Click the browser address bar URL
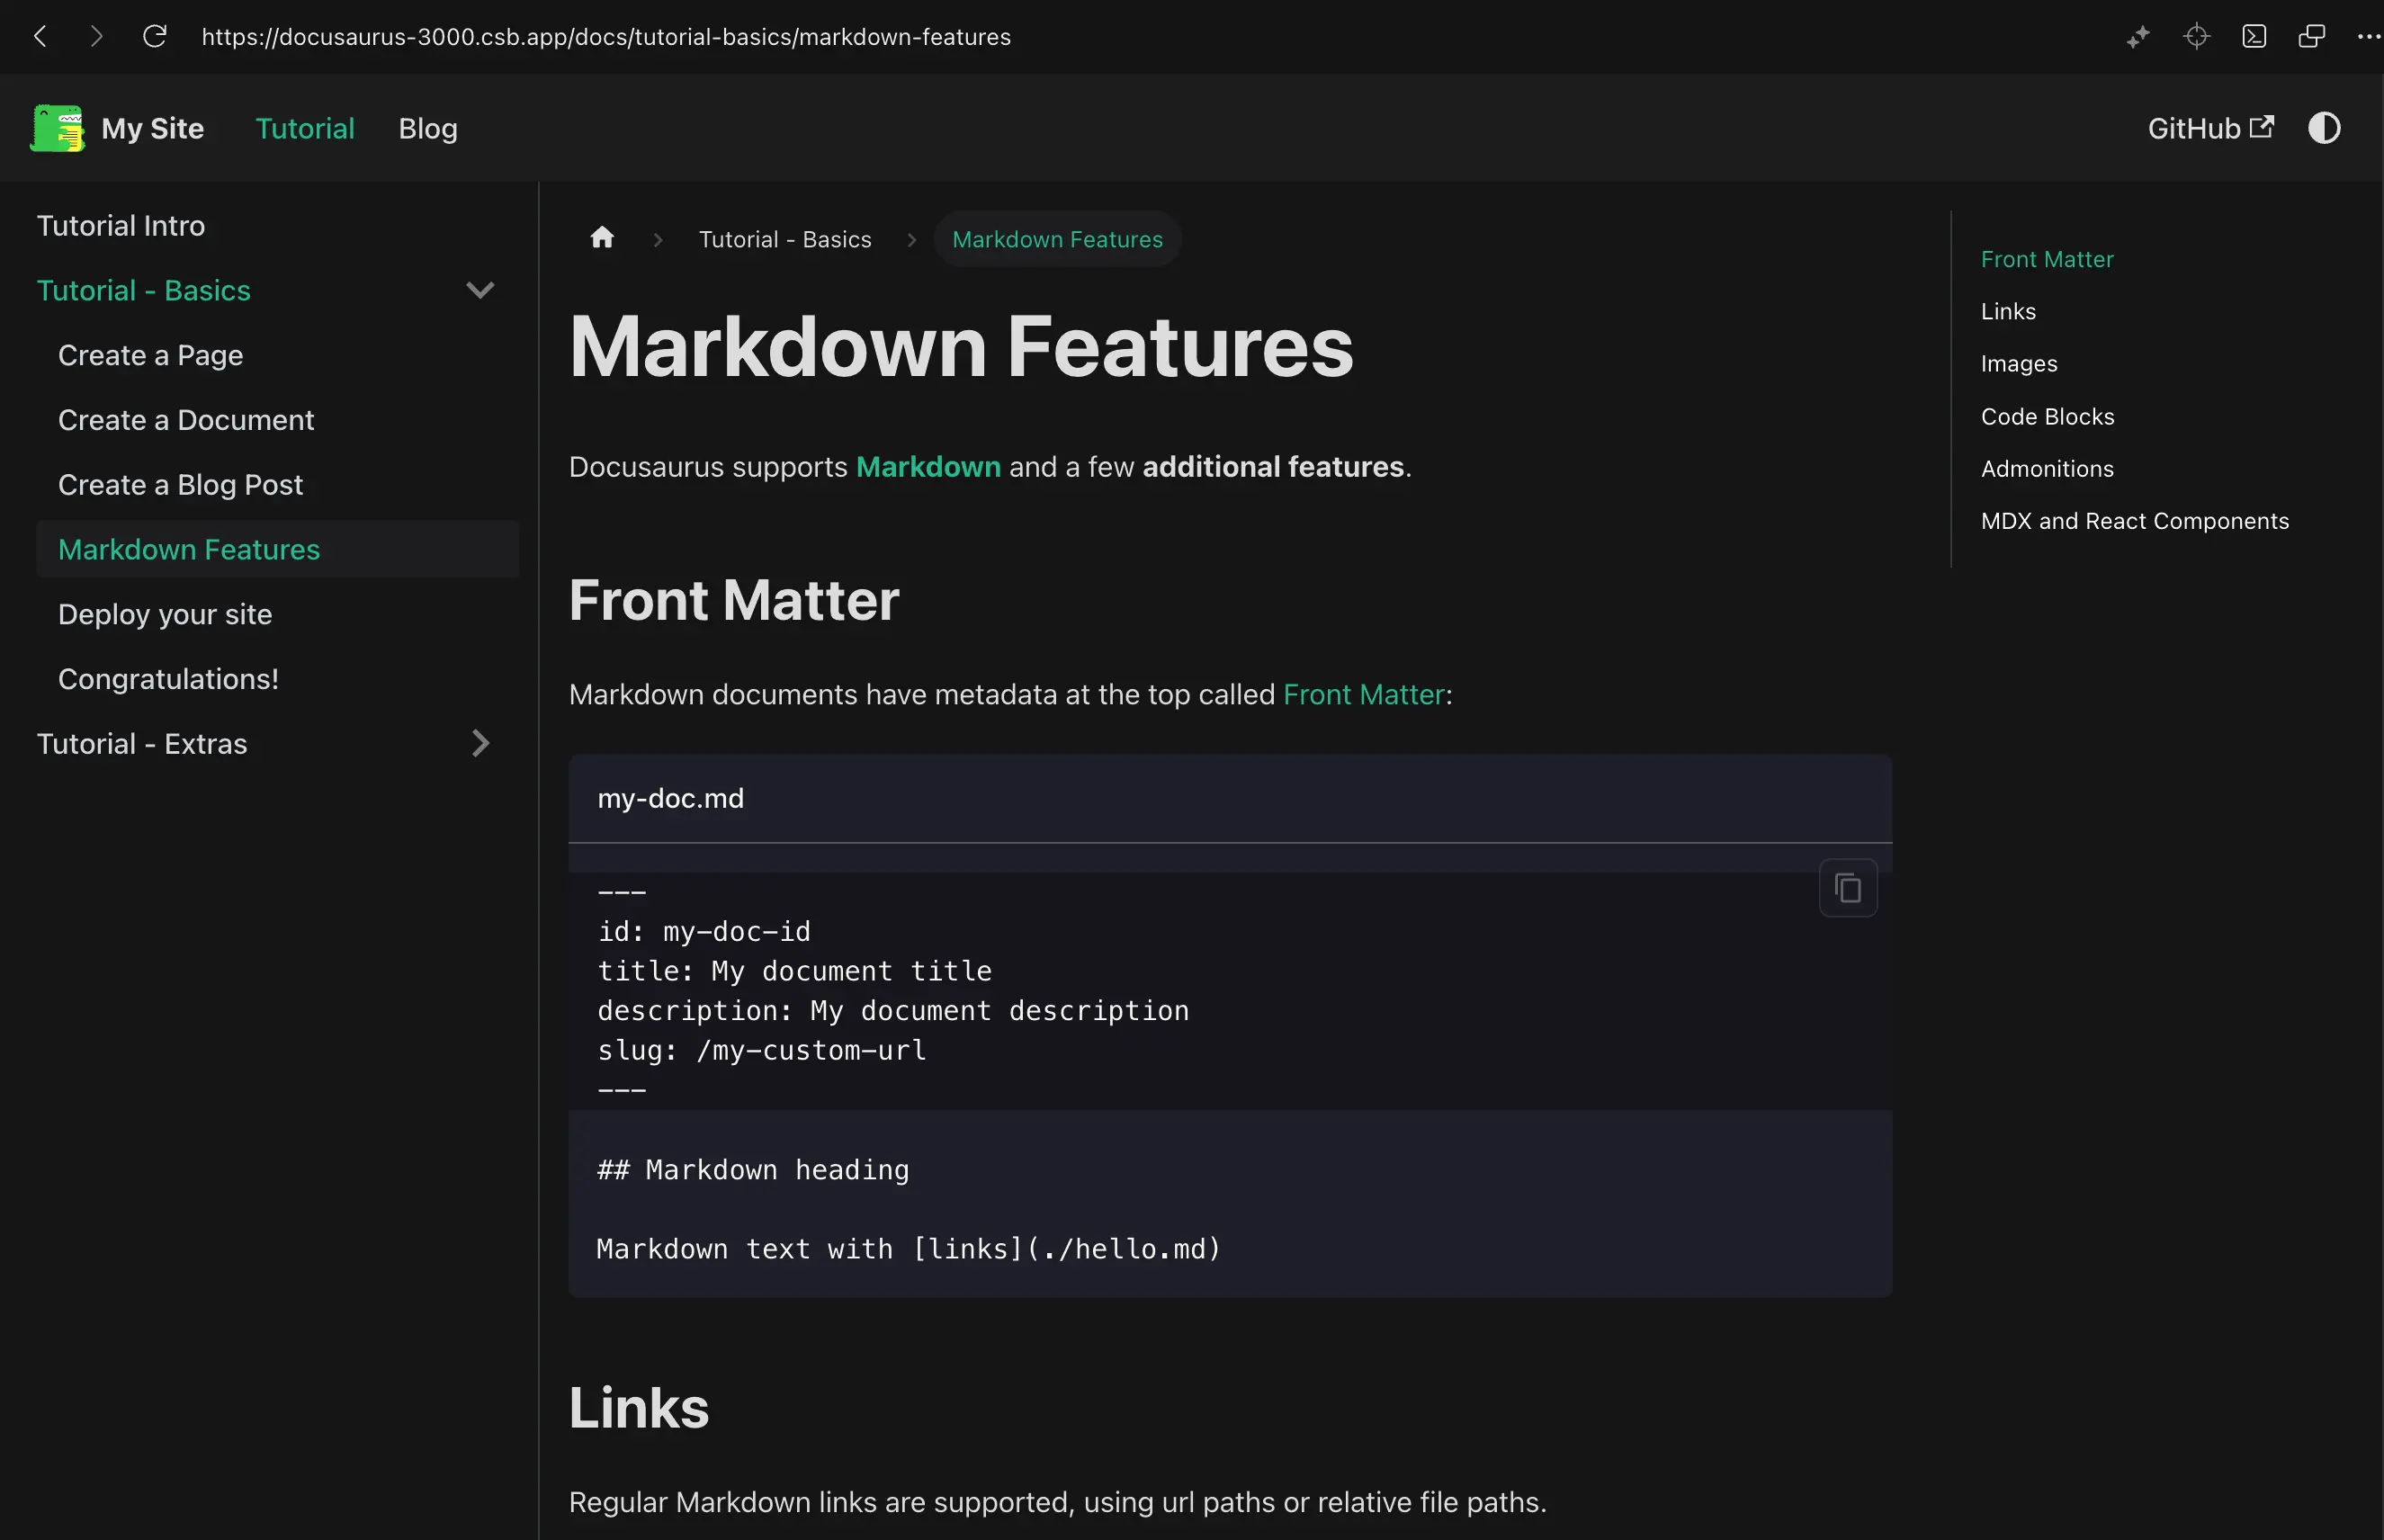This screenshot has width=2384, height=1540. (606, 37)
